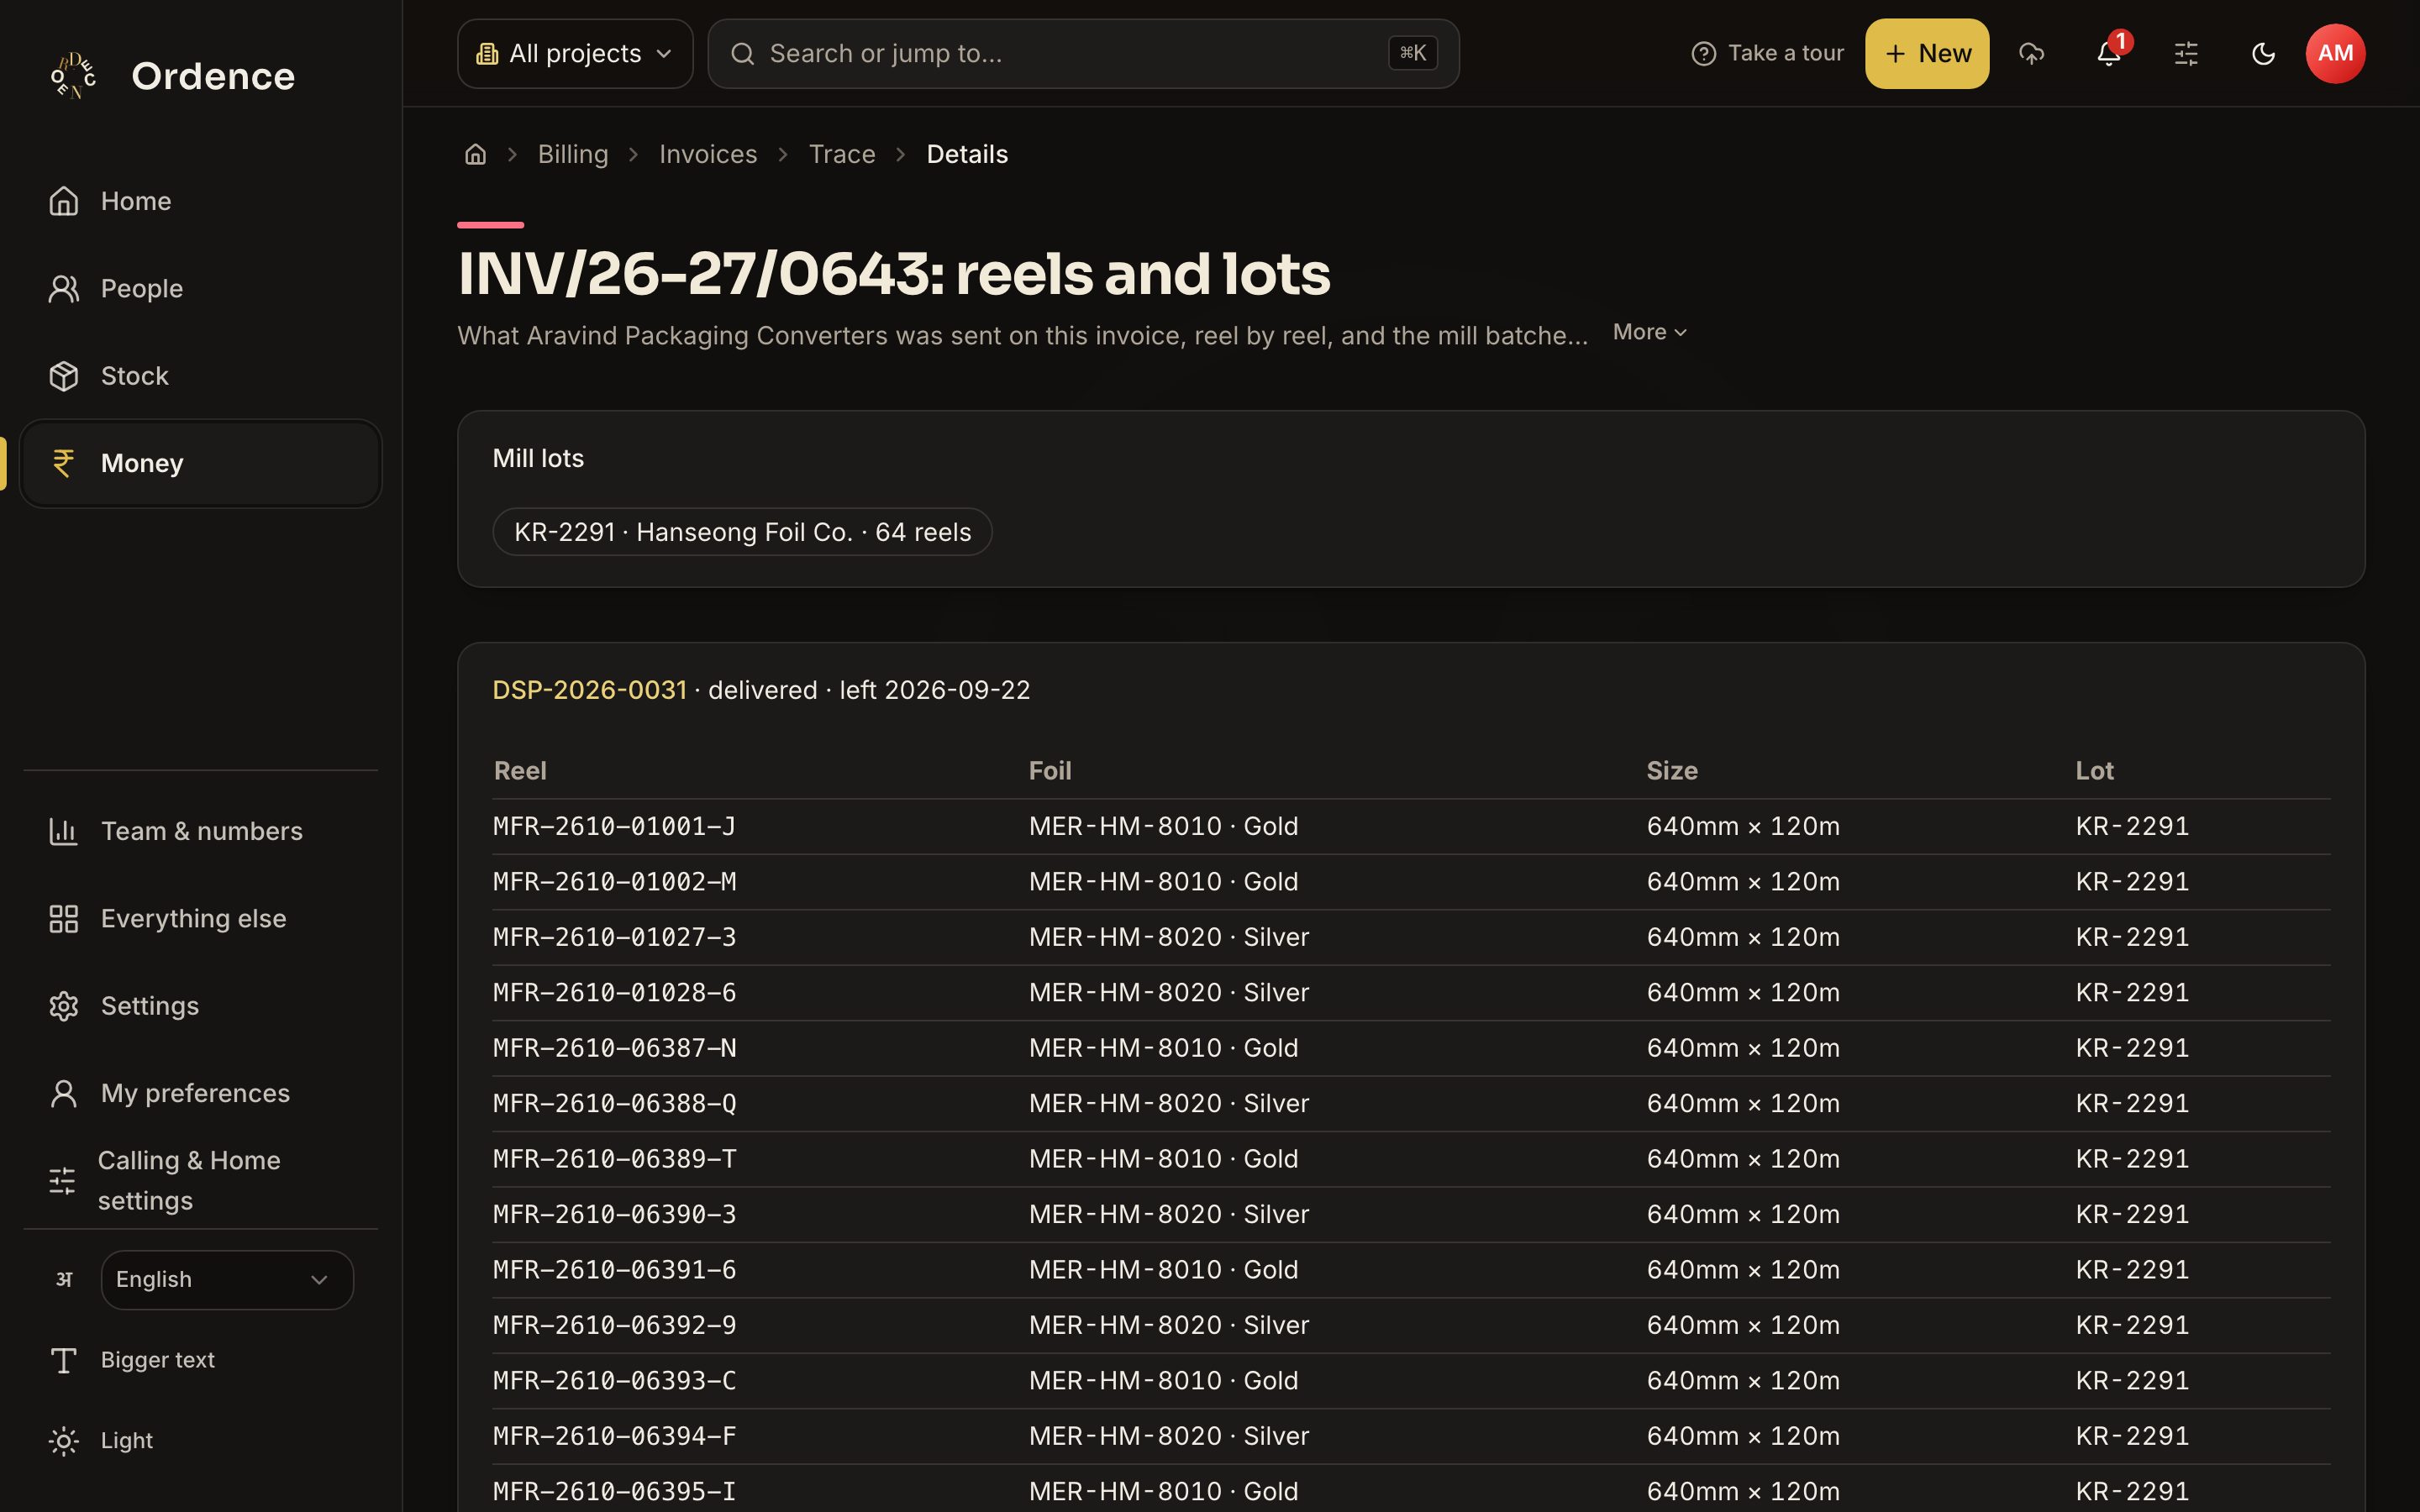The height and width of the screenshot is (1512, 2420).
Task: Open Home in the sidebar
Action: 200,201
